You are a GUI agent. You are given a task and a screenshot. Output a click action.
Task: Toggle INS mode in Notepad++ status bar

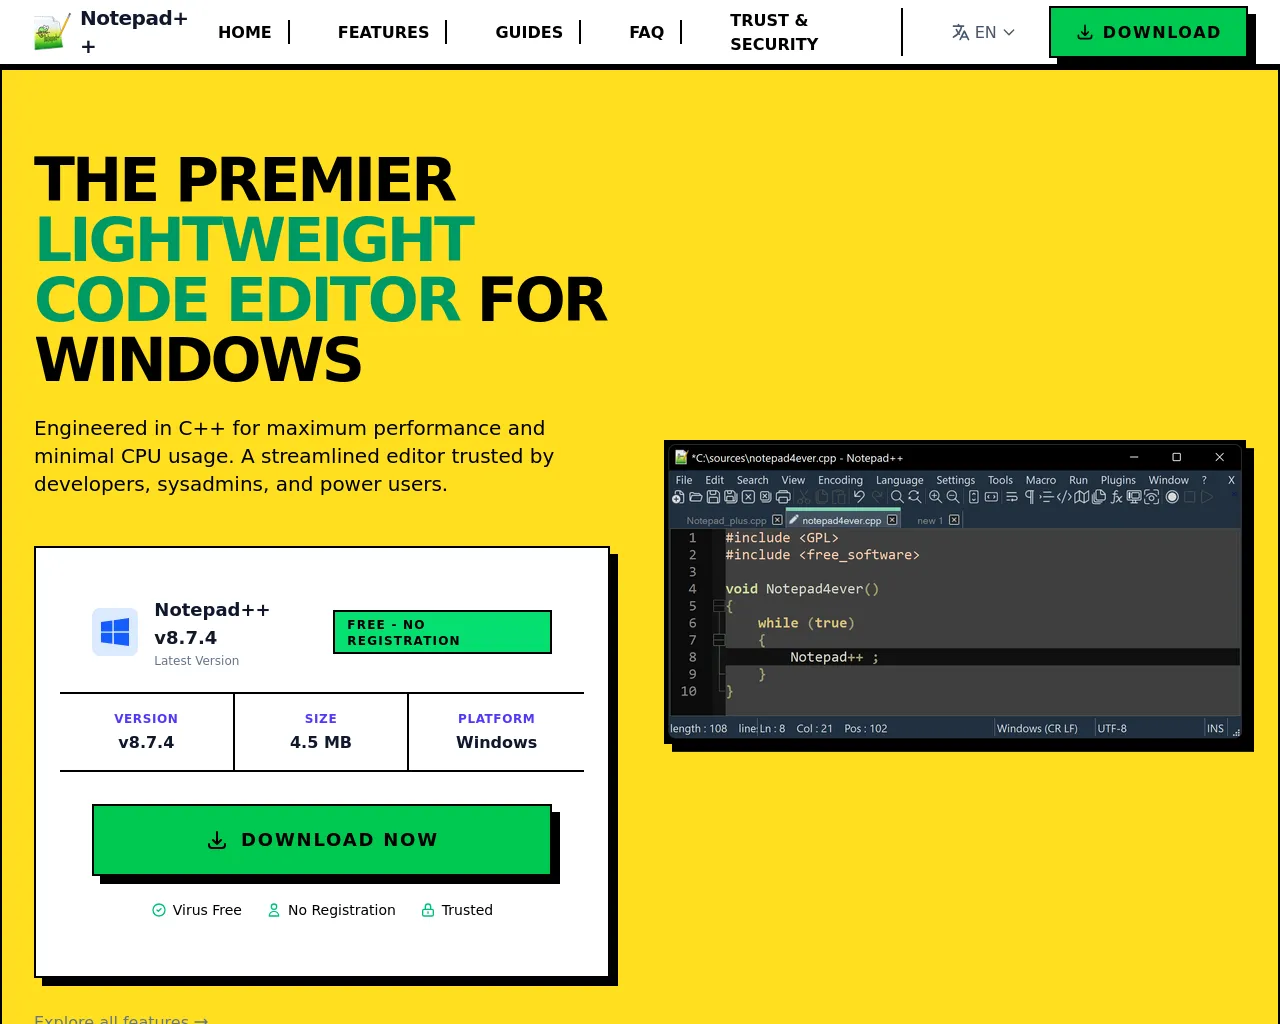tap(1215, 728)
